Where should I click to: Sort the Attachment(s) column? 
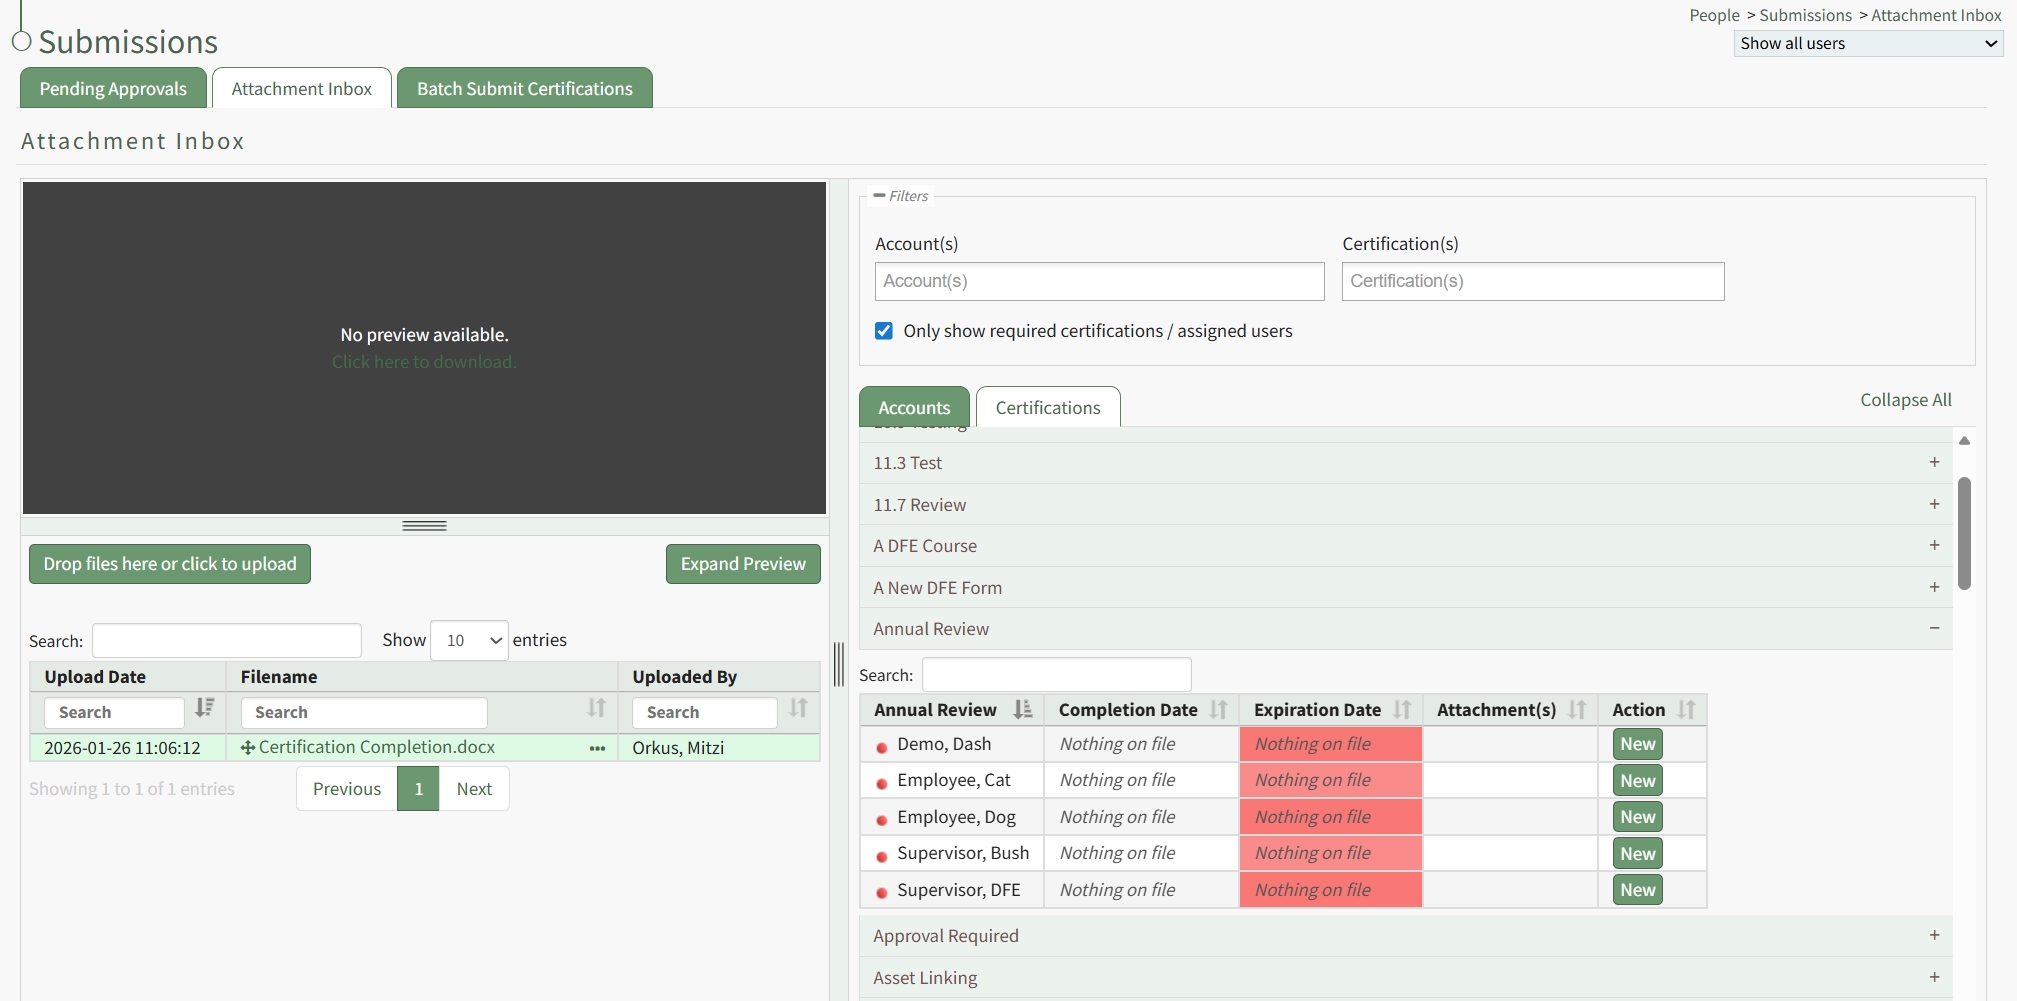1577,710
